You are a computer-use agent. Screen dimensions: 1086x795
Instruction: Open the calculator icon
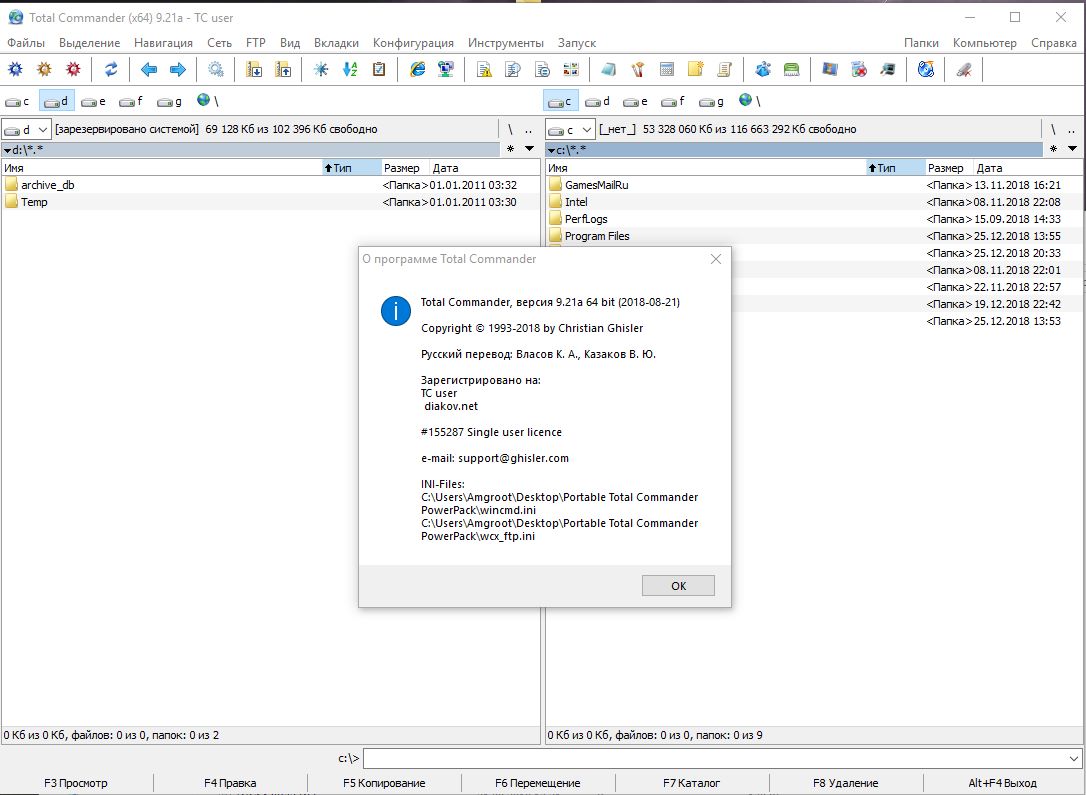pyautogui.click(x=667, y=69)
